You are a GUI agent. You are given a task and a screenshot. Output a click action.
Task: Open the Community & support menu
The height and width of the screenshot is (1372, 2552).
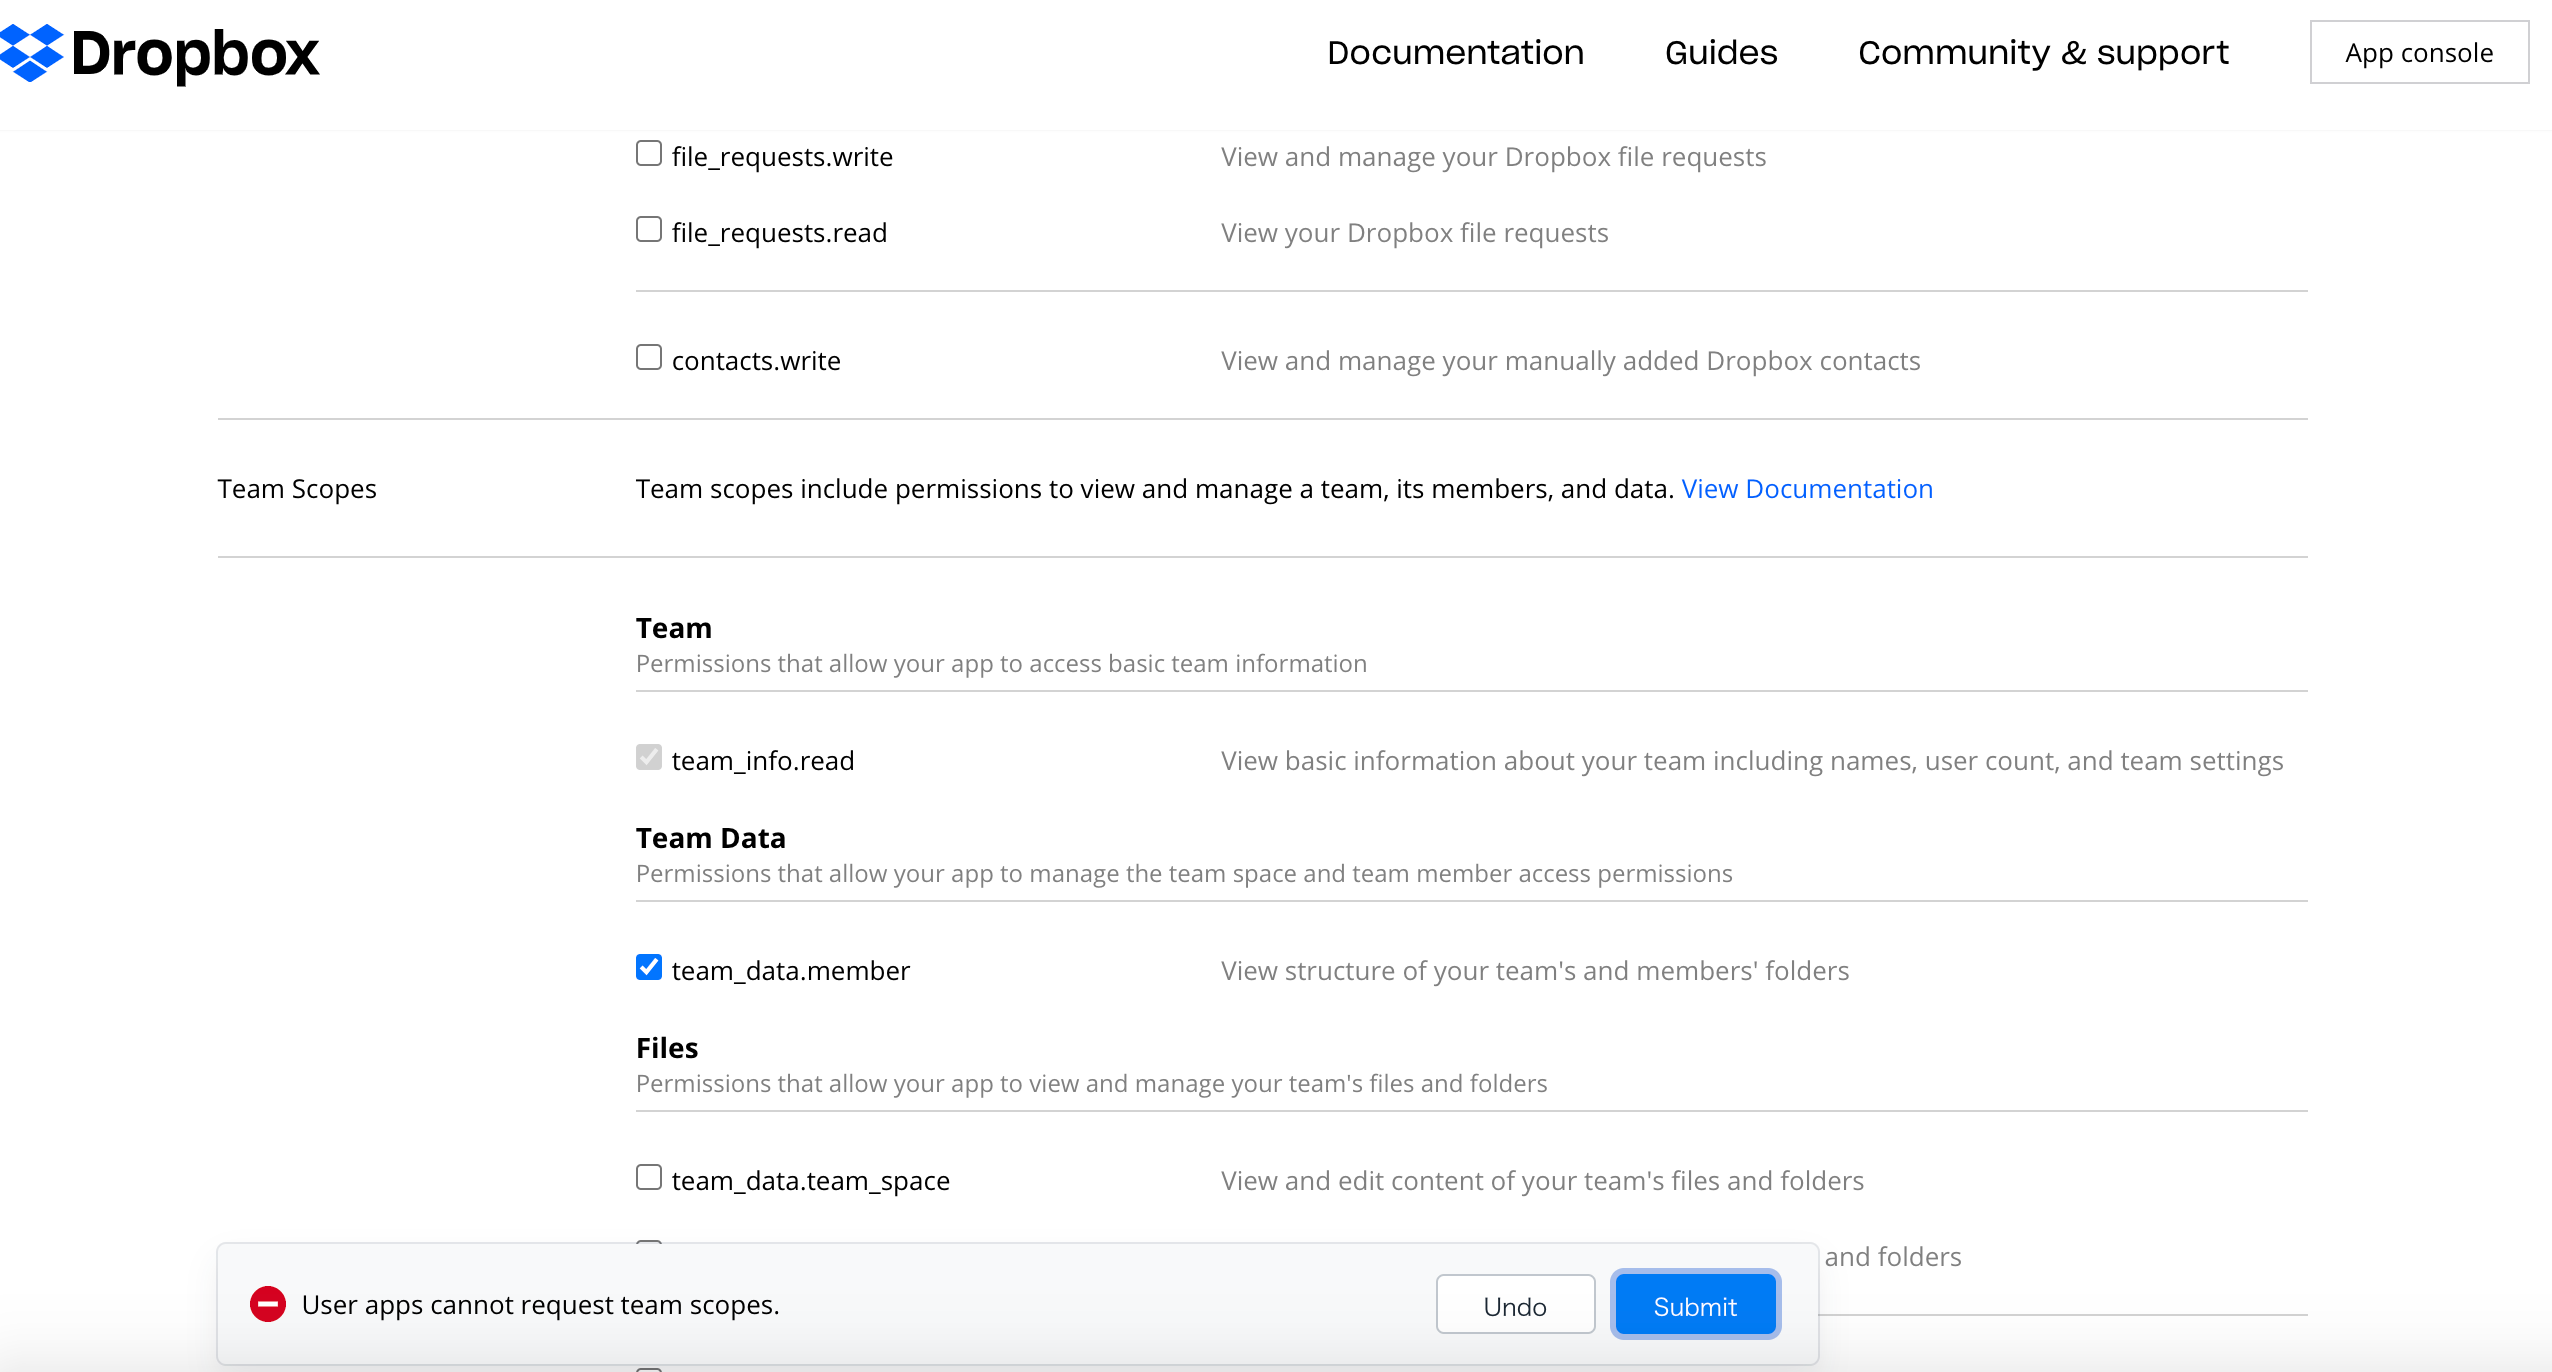(x=2043, y=52)
